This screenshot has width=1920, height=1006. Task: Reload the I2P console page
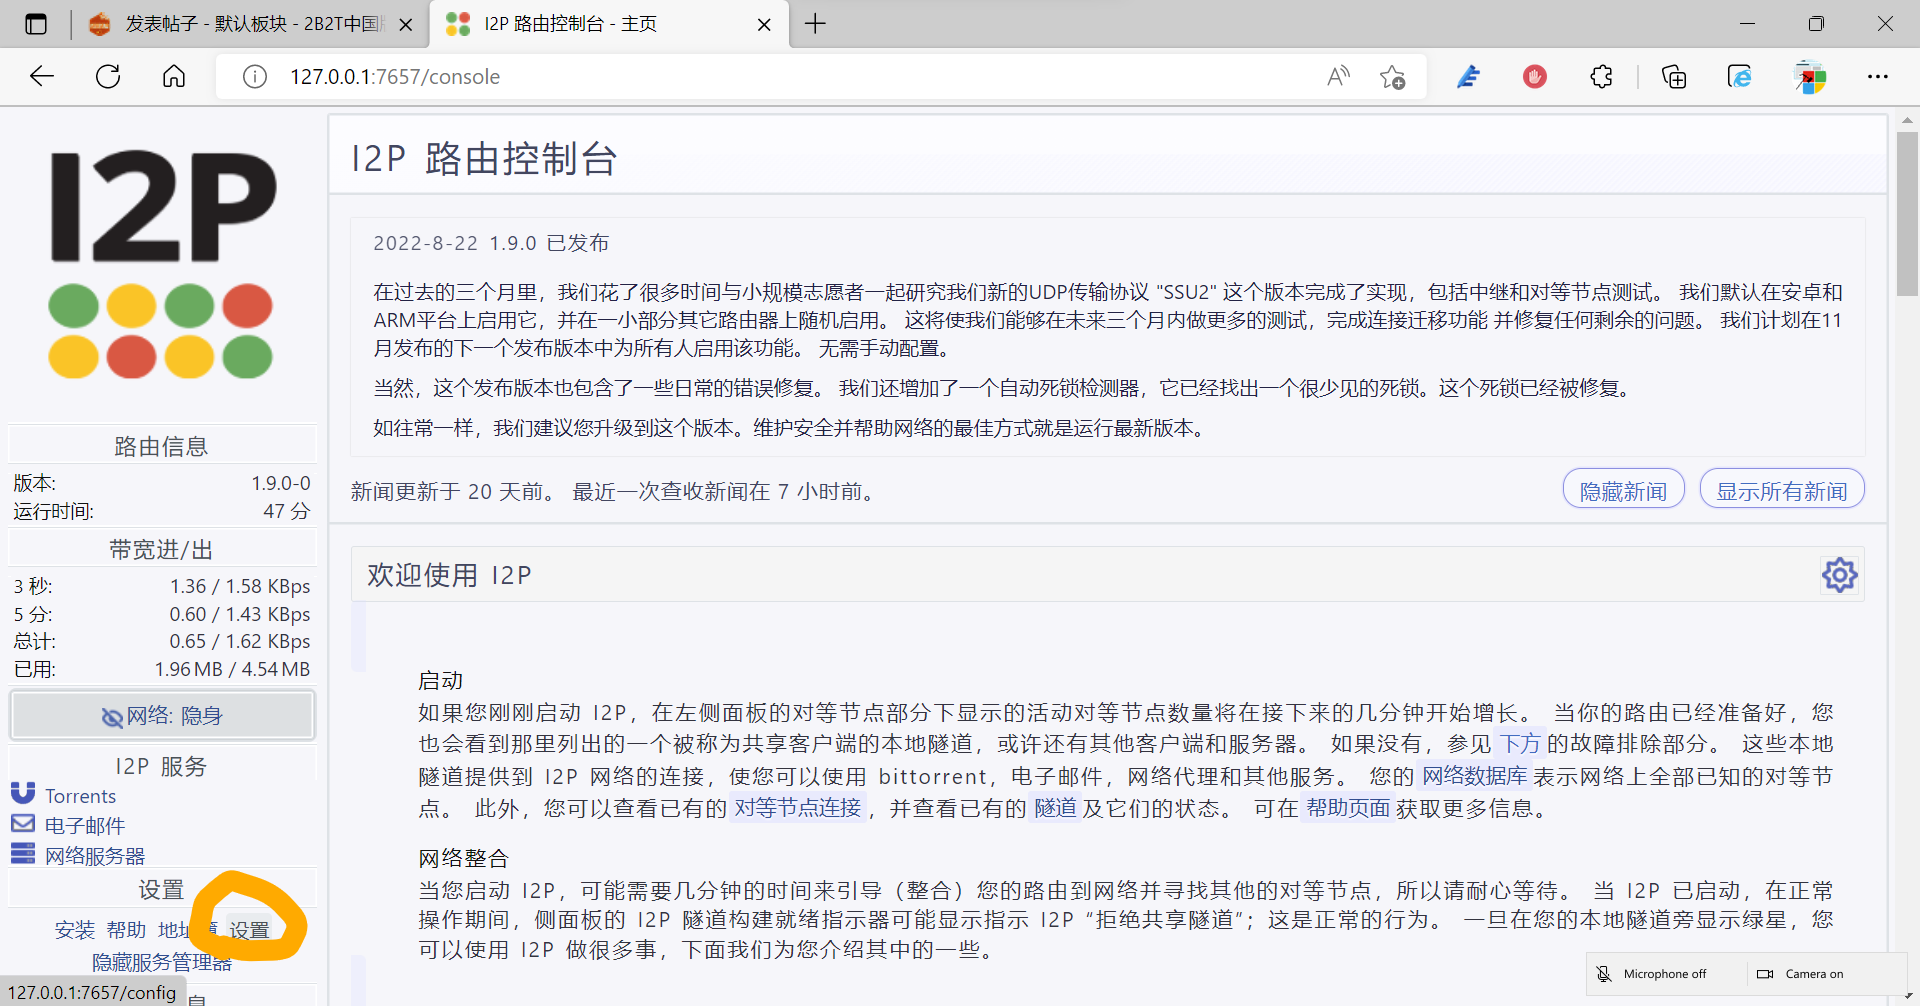(108, 76)
